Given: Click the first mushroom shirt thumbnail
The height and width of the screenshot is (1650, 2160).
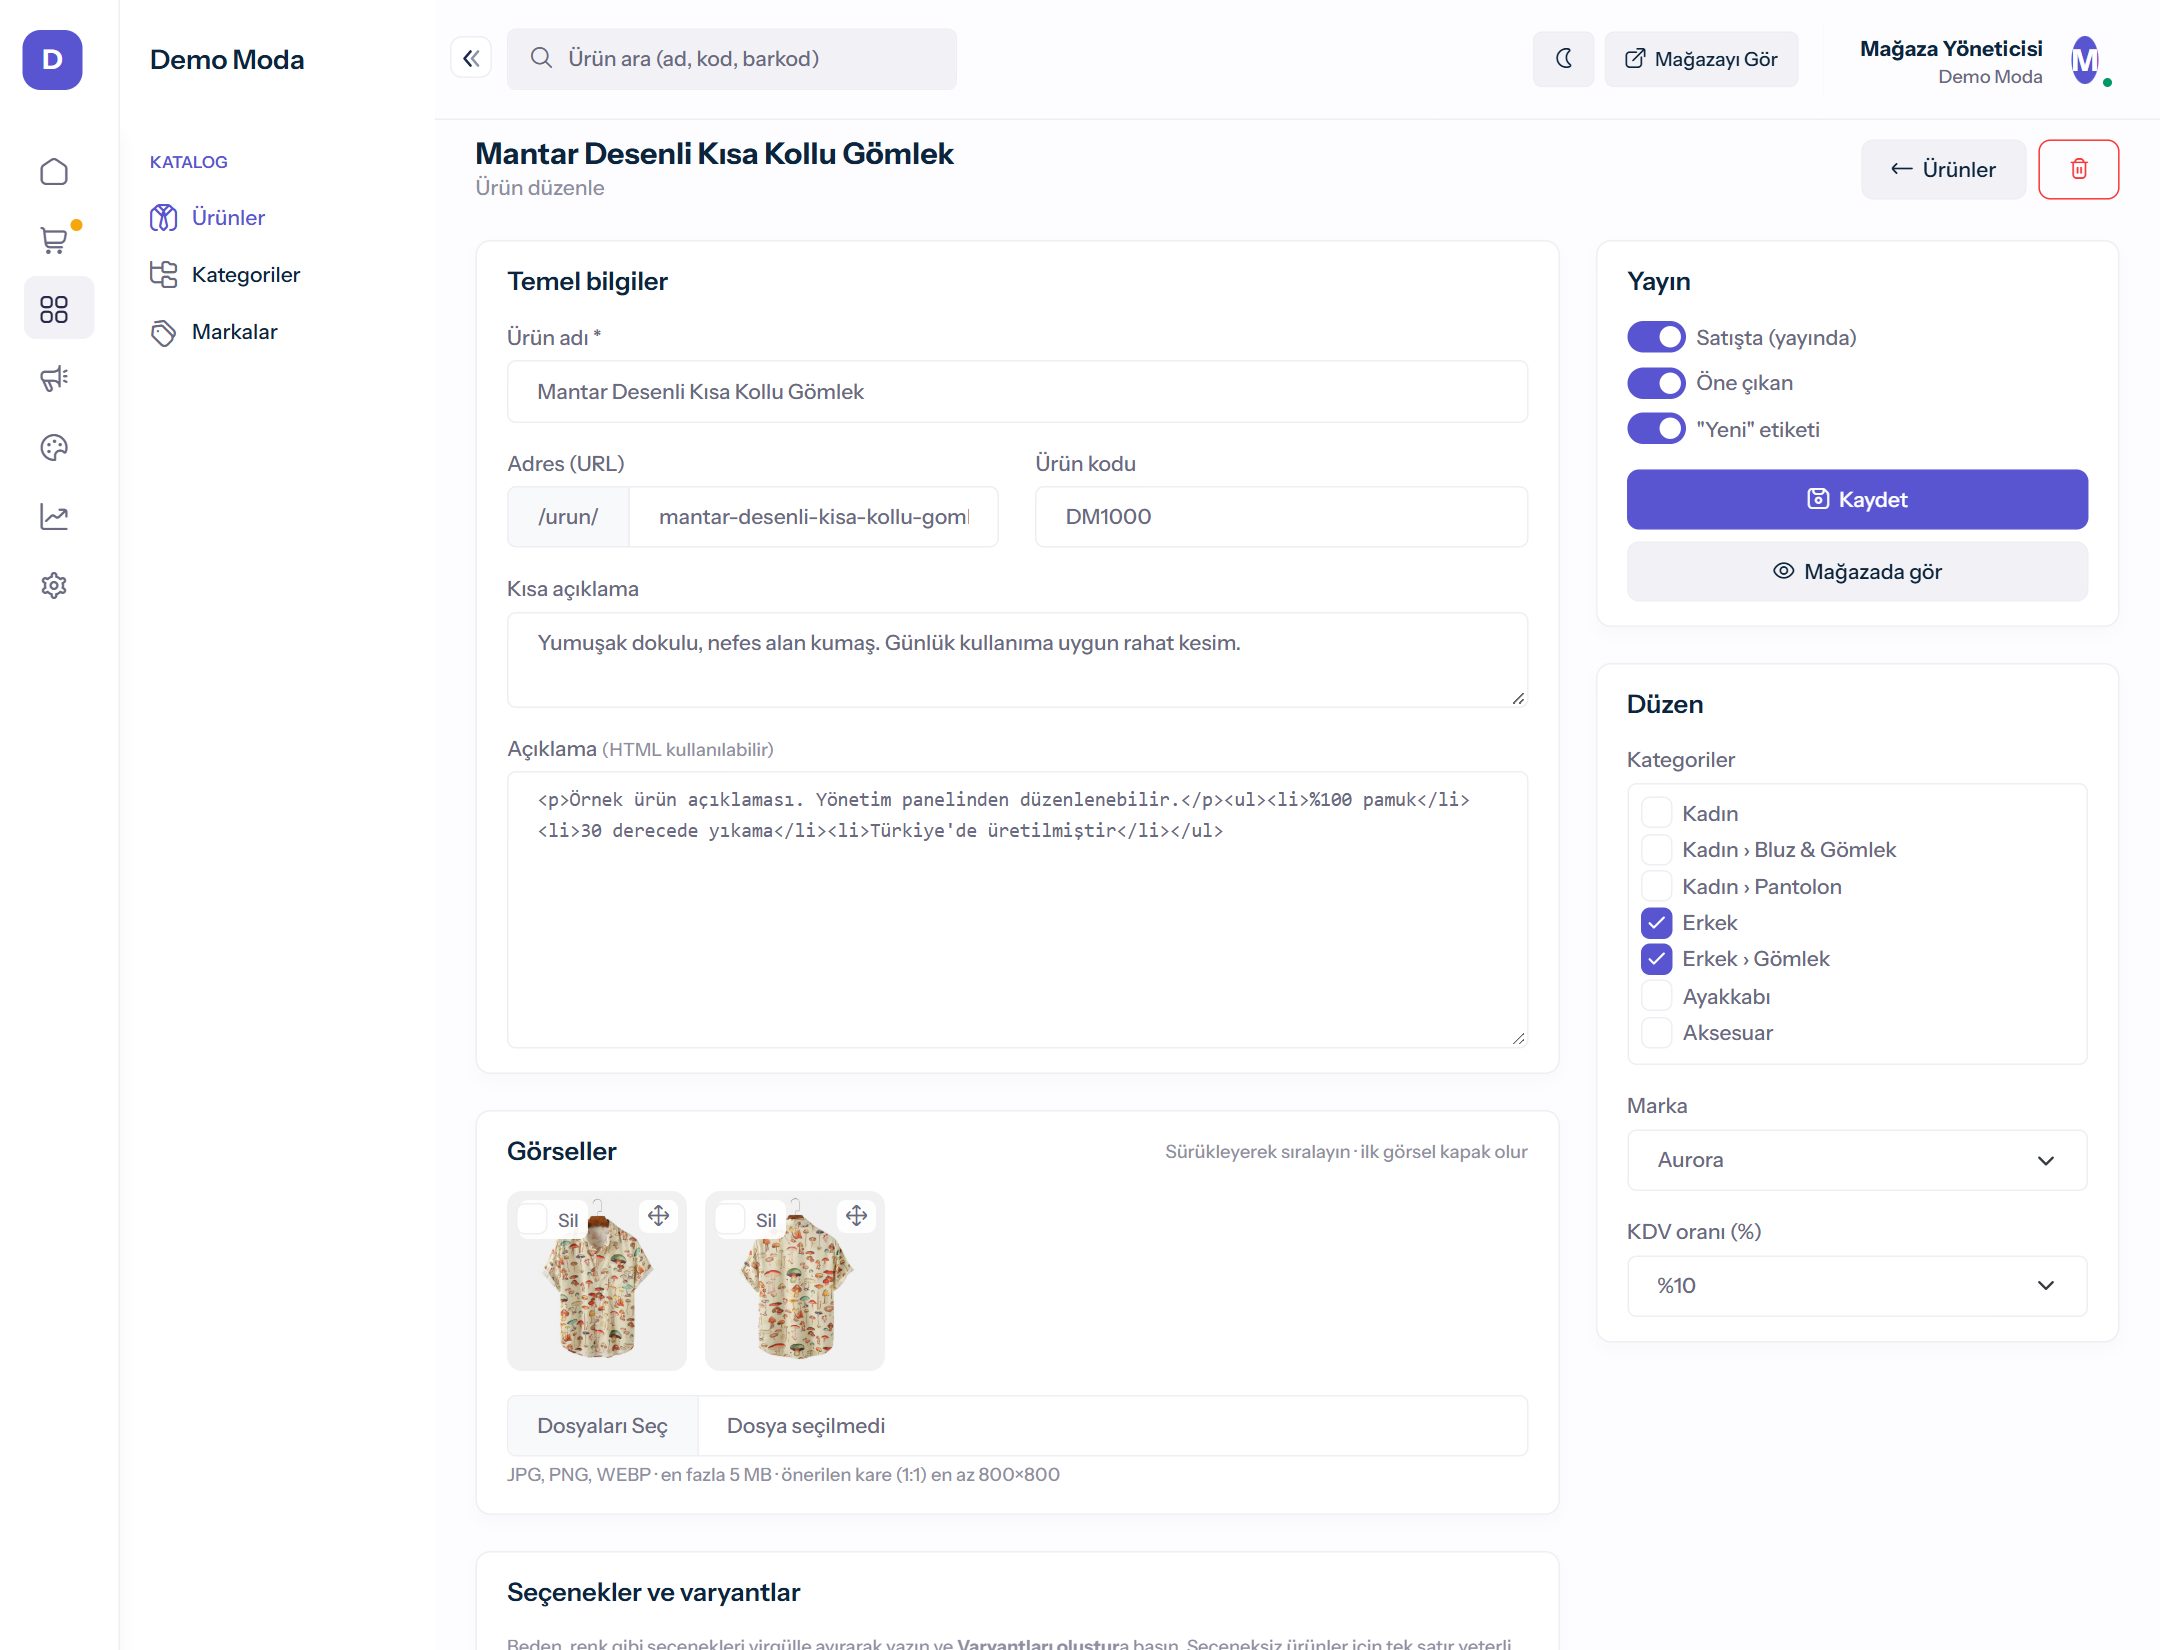Looking at the screenshot, I should (x=597, y=1281).
